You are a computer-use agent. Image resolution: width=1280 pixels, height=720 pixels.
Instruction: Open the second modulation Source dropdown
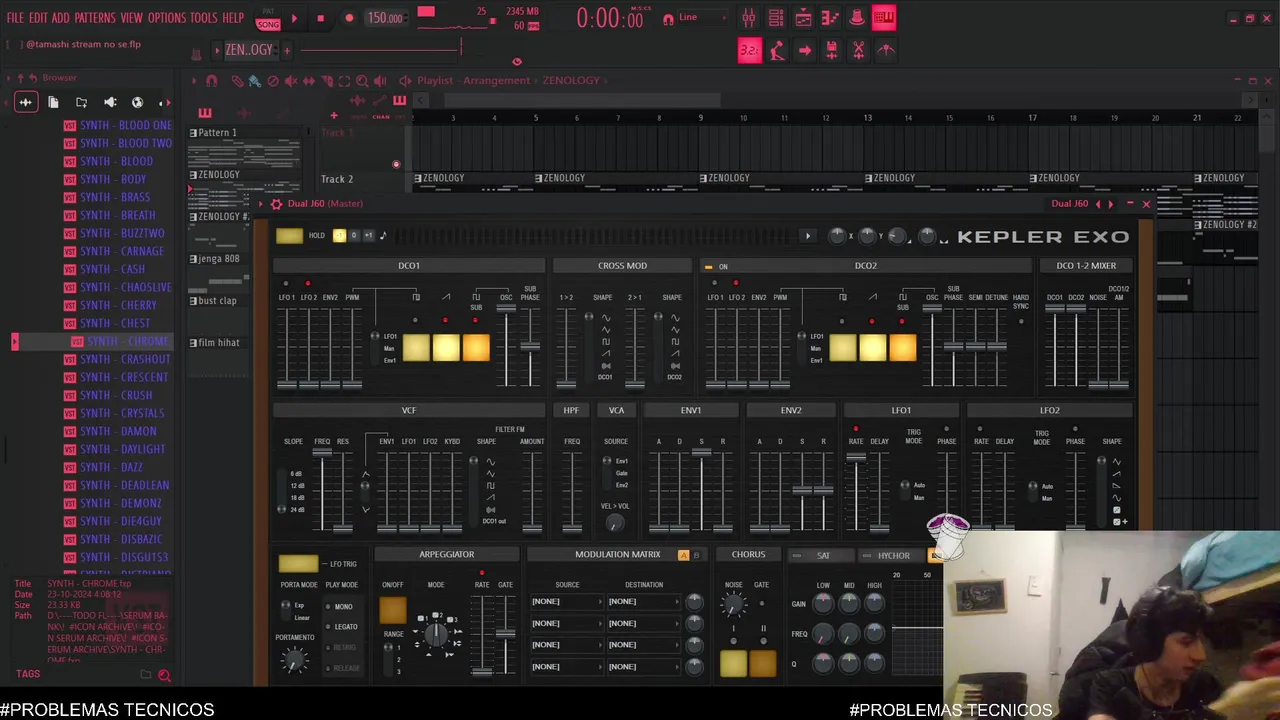pos(567,624)
